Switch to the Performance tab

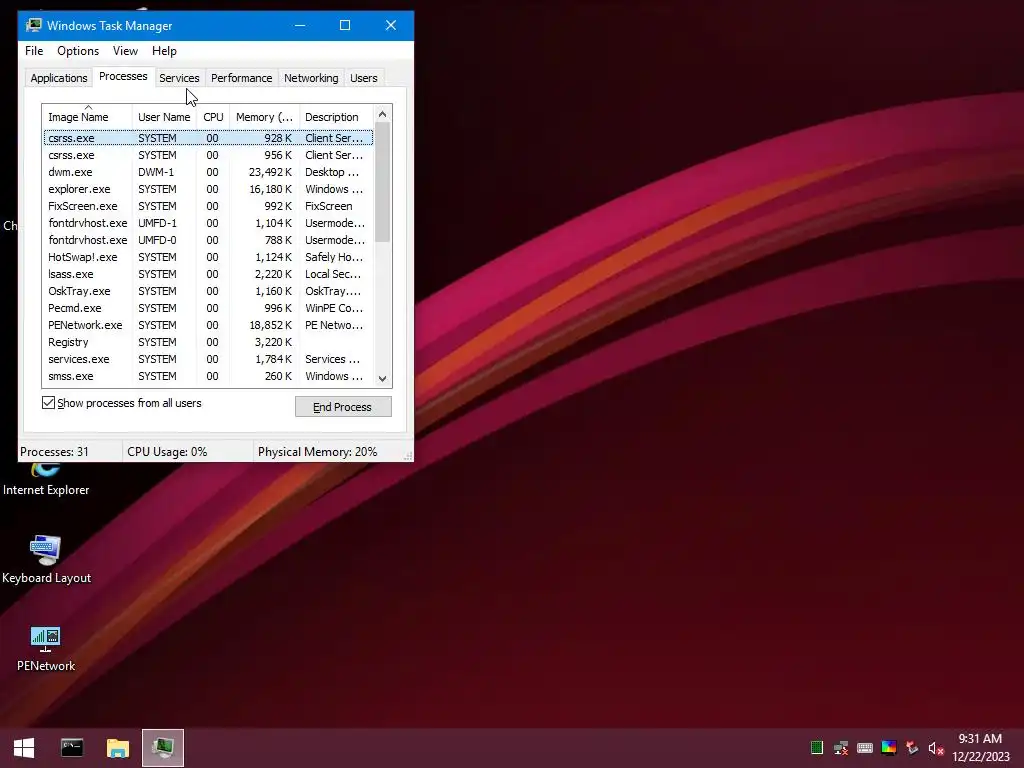pyautogui.click(x=242, y=78)
